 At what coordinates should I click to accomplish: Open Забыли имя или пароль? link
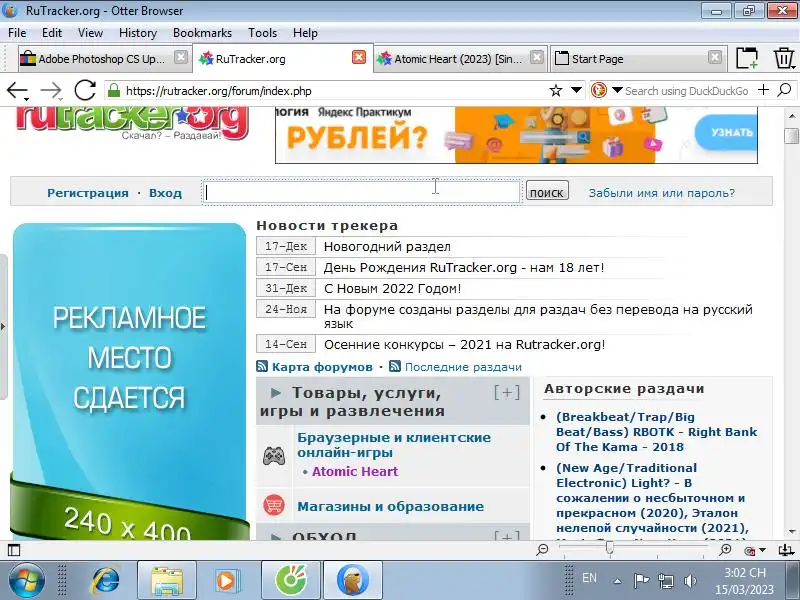coord(662,193)
